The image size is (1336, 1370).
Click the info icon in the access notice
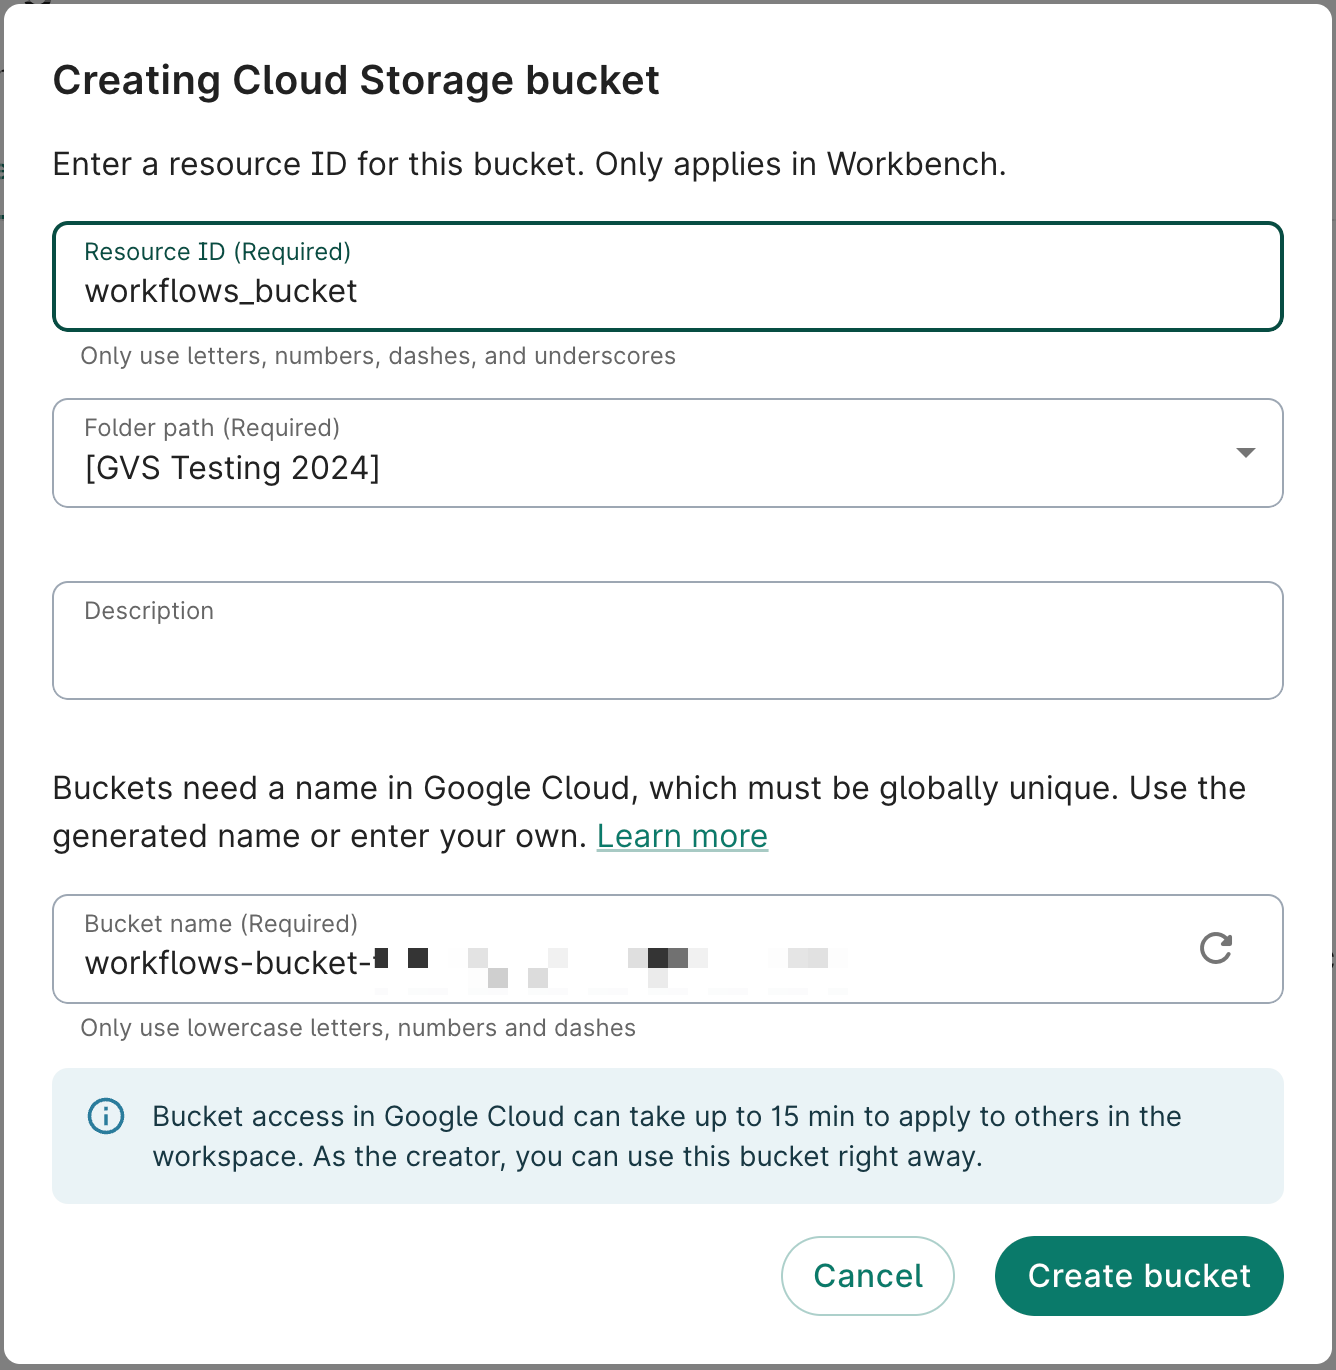106,1116
